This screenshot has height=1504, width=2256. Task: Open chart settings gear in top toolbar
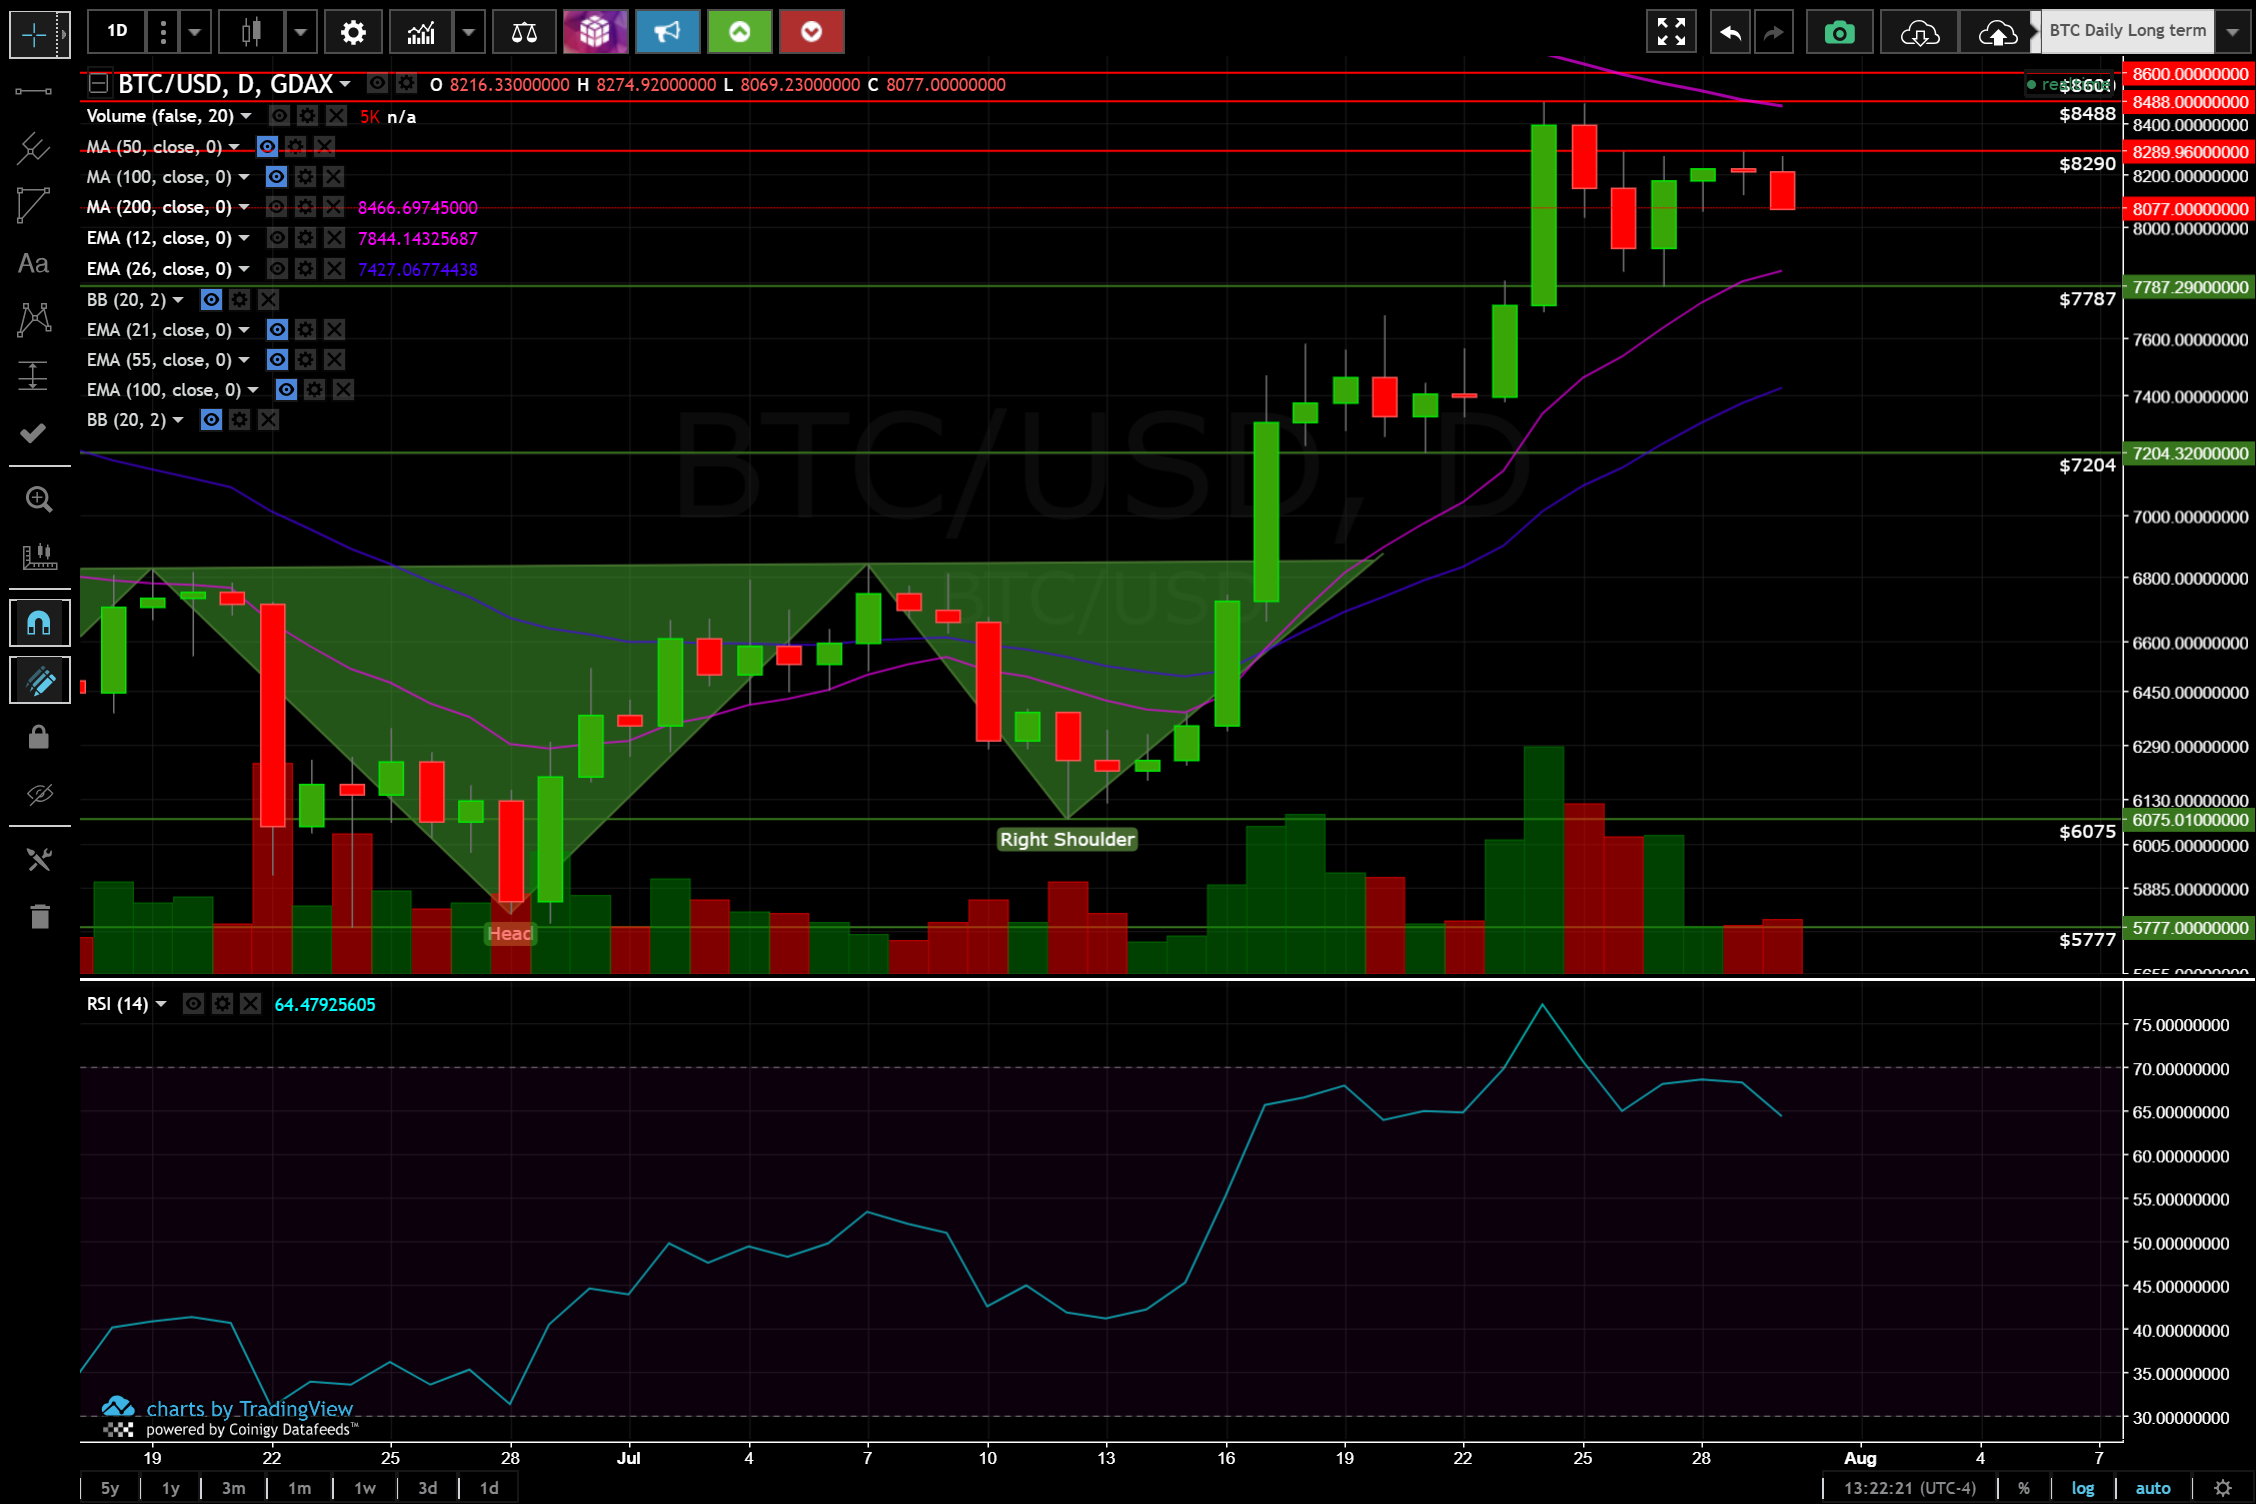(x=352, y=33)
